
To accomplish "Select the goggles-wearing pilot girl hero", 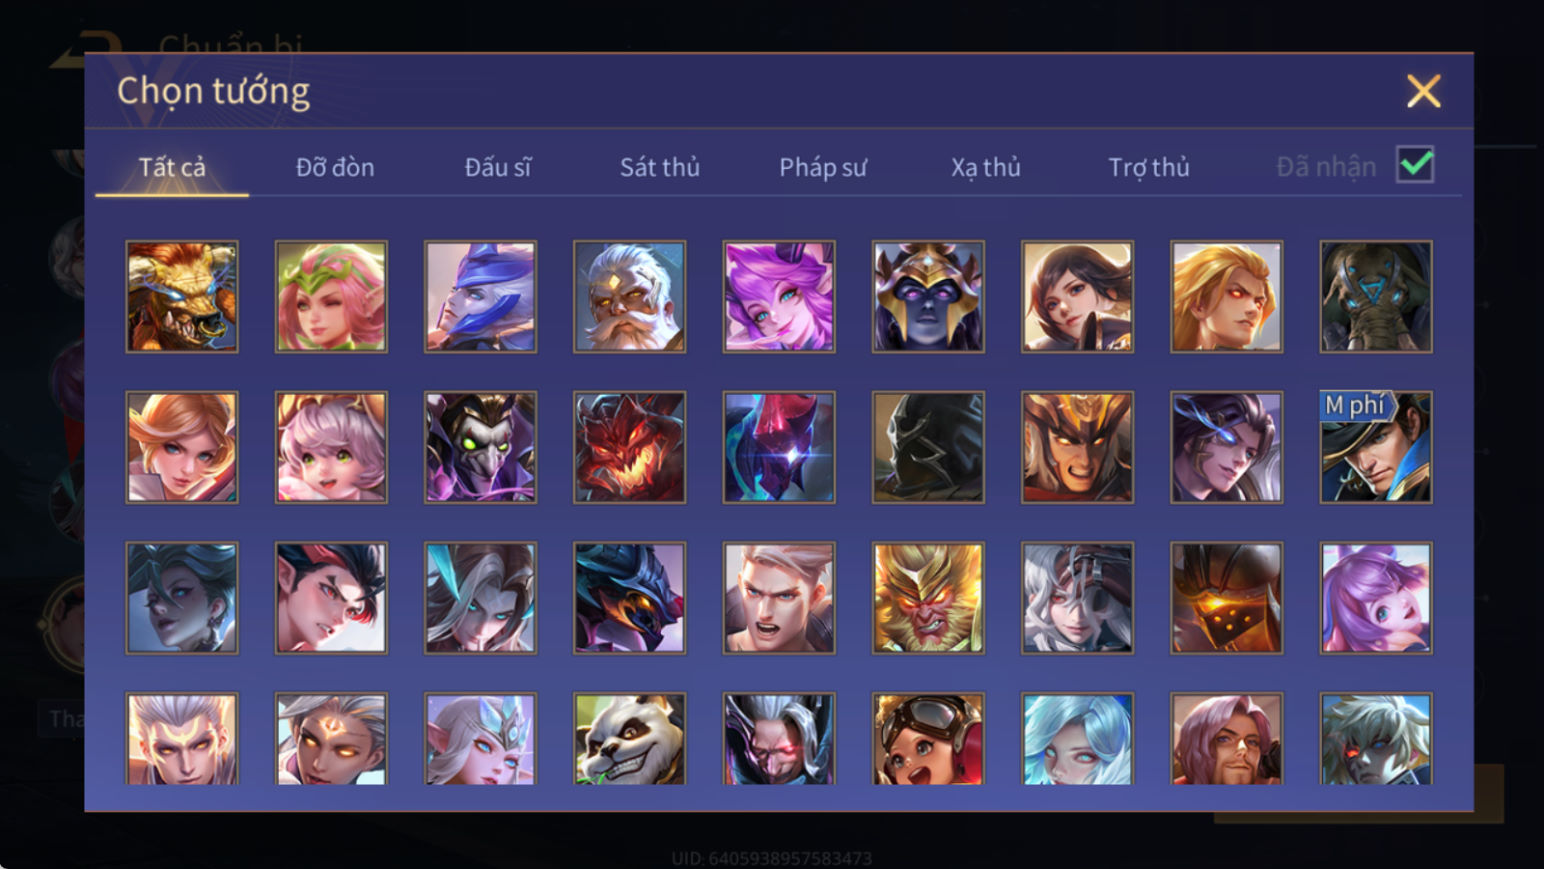I will pyautogui.click(x=928, y=739).
